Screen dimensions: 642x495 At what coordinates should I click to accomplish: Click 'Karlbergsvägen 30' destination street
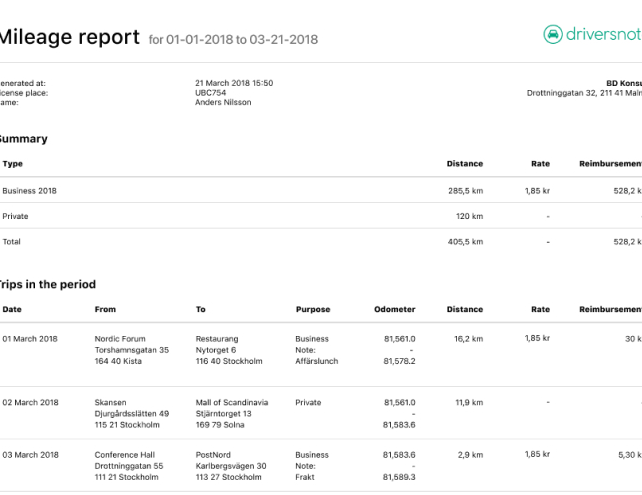pos(231,466)
